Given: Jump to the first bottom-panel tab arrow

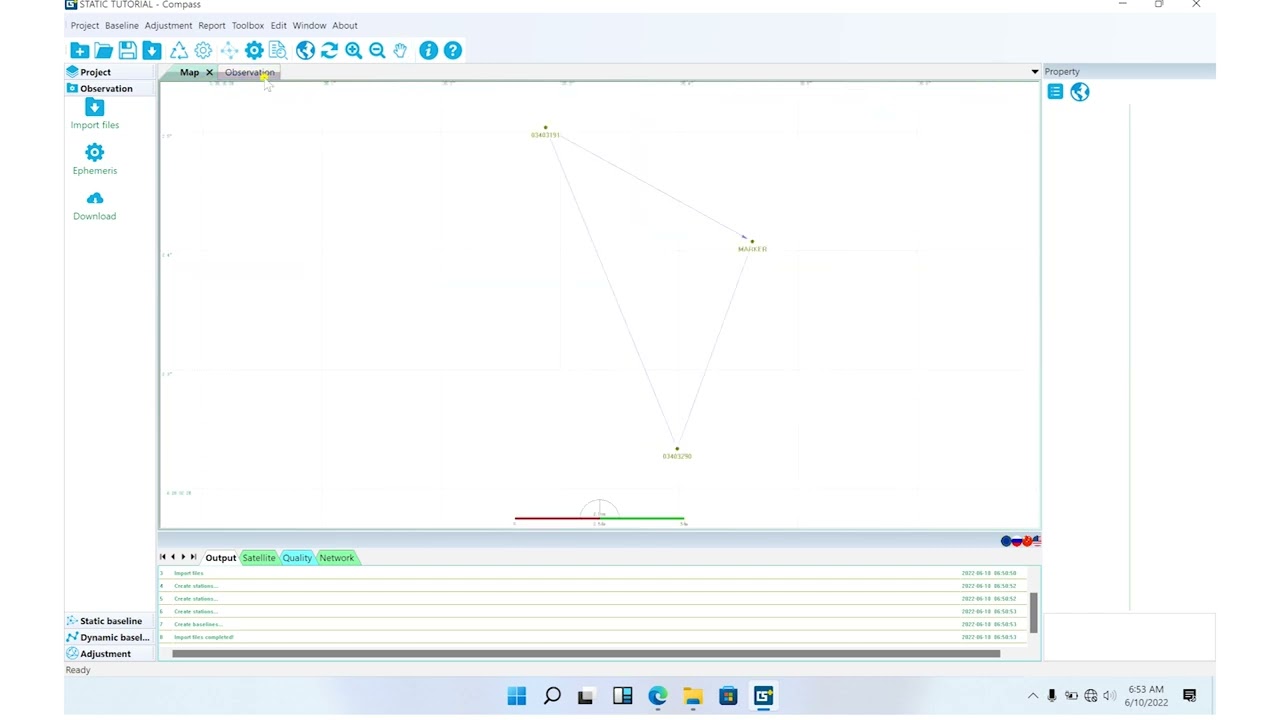Looking at the screenshot, I should 163,557.
